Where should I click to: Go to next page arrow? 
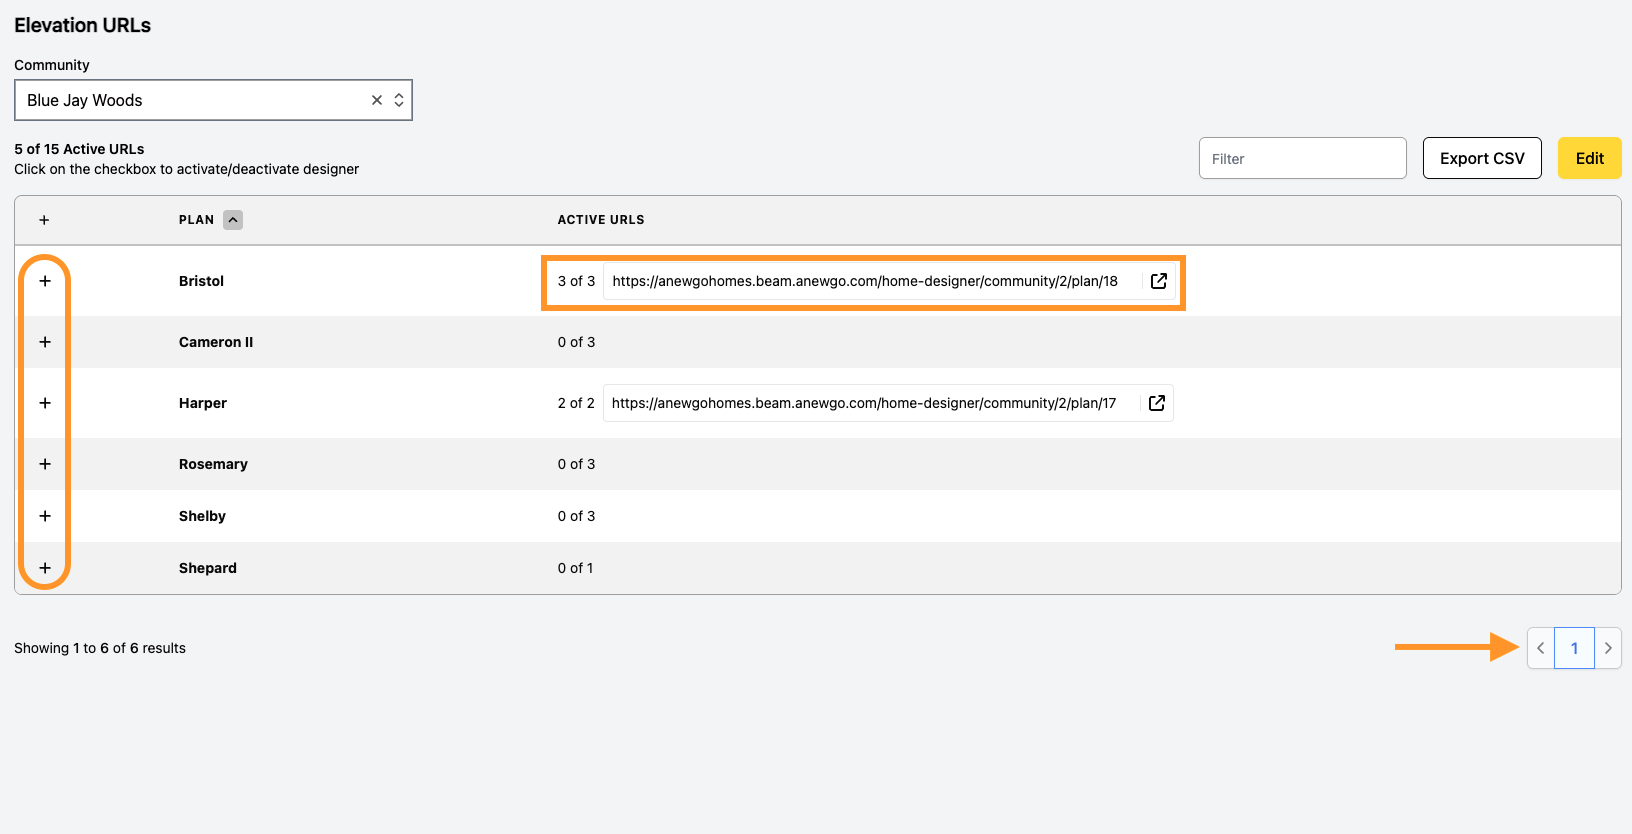click(x=1608, y=648)
